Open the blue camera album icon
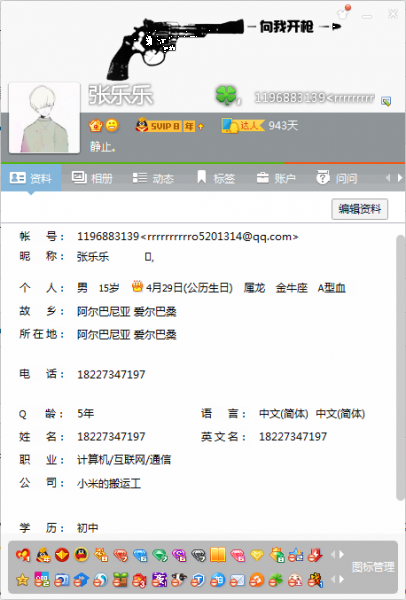The height and width of the screenshot is (600, 406). (61, 580)
